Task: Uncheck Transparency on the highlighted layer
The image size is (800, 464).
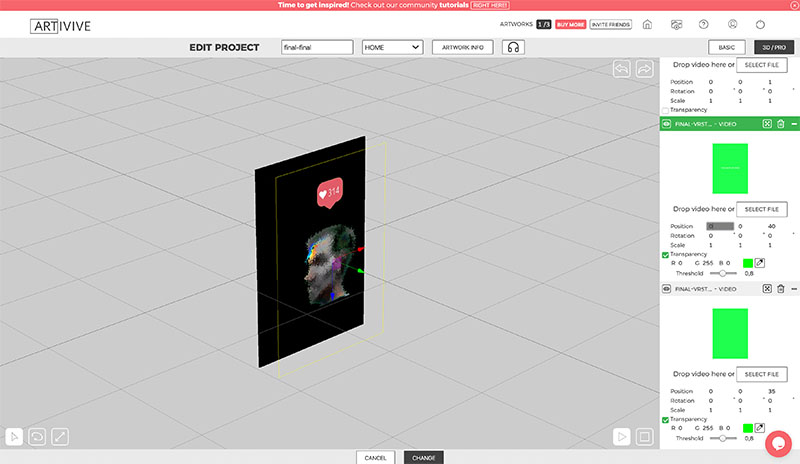Action: pos(666,254)
